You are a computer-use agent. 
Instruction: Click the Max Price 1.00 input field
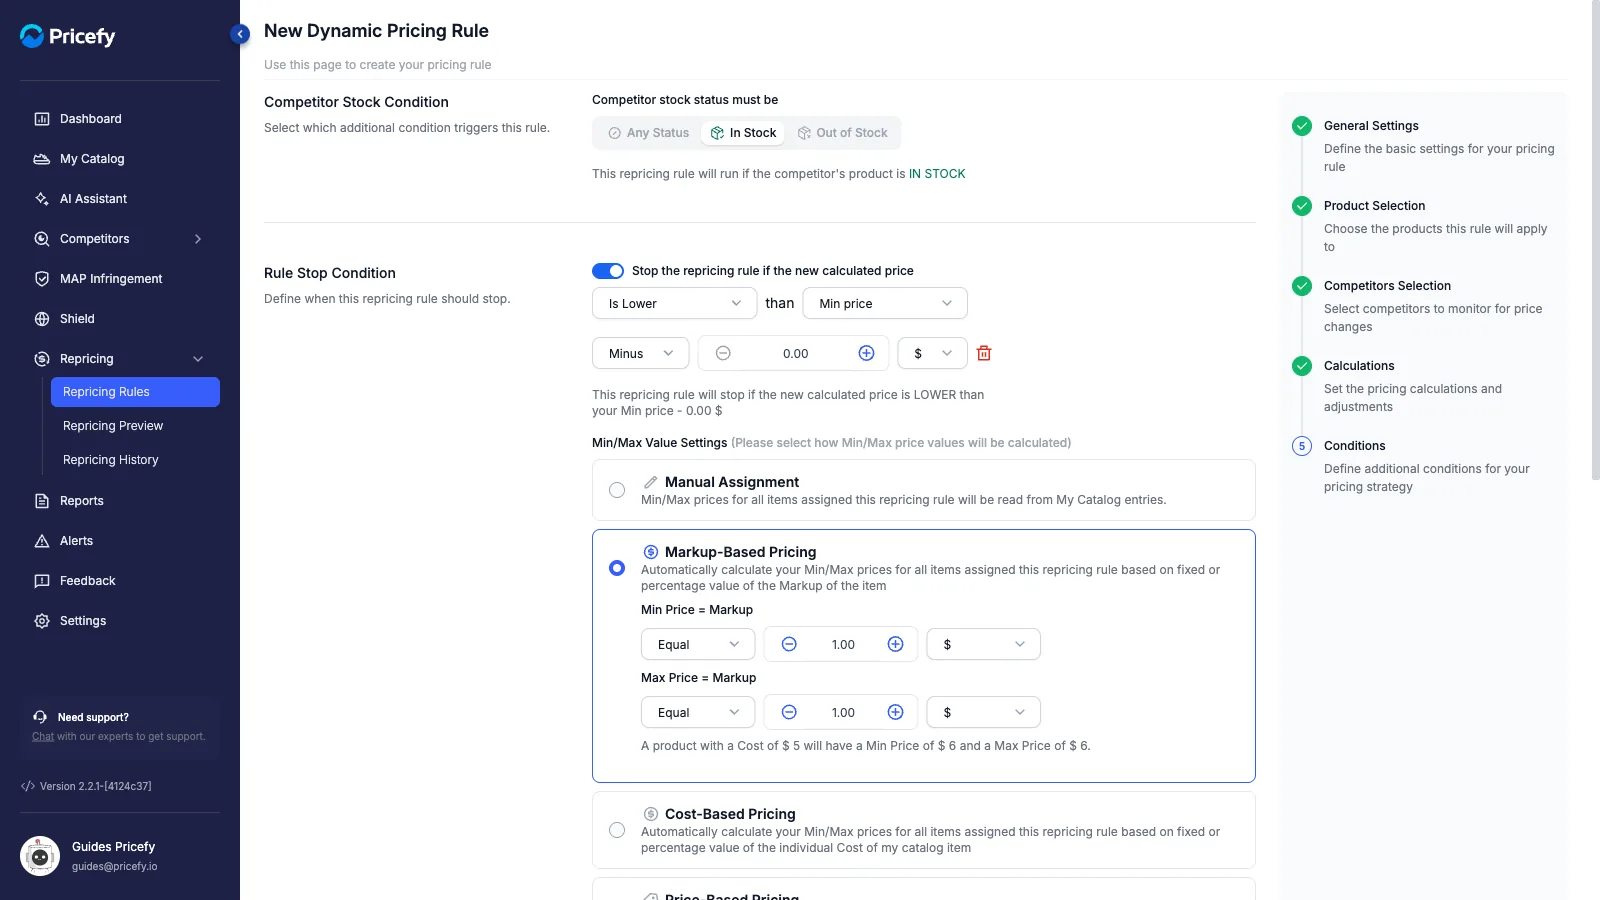[843, 712]
